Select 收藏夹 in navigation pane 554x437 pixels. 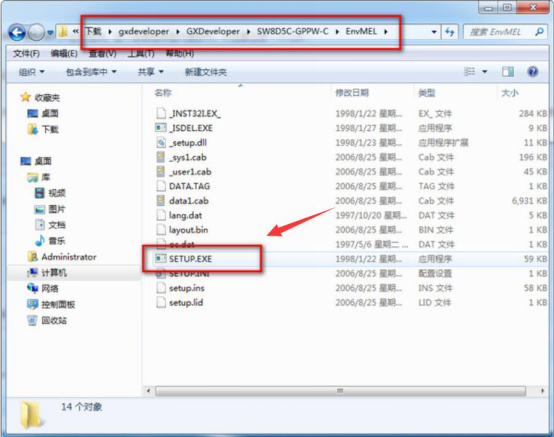pyautogui.click(x=47, y=98)
